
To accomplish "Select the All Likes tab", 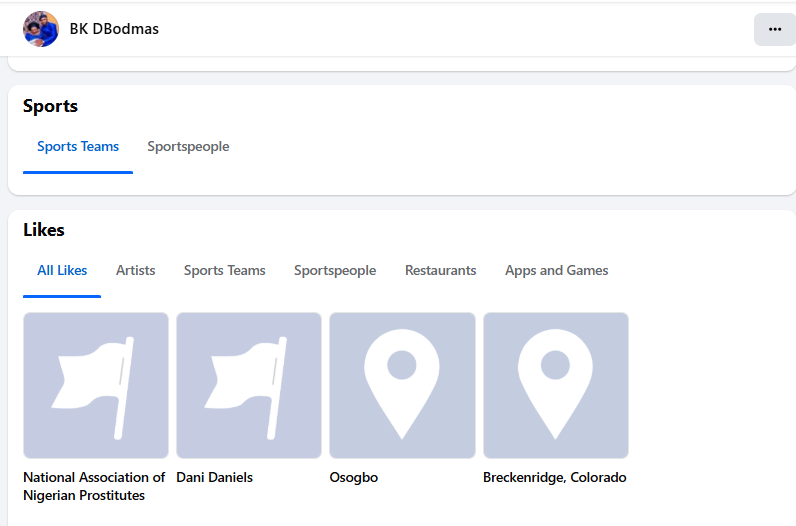I will click(x=62, y=270).
